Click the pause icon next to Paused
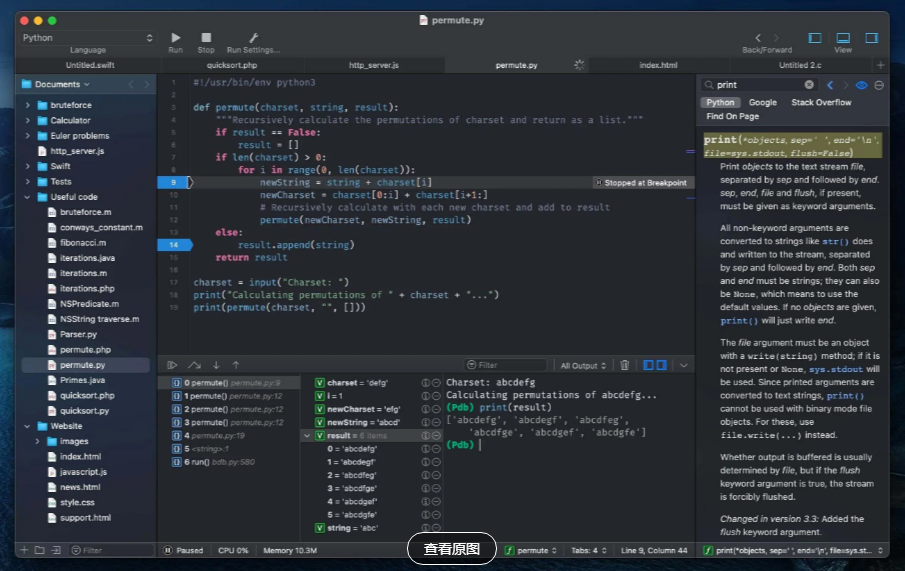 [168, 550]
